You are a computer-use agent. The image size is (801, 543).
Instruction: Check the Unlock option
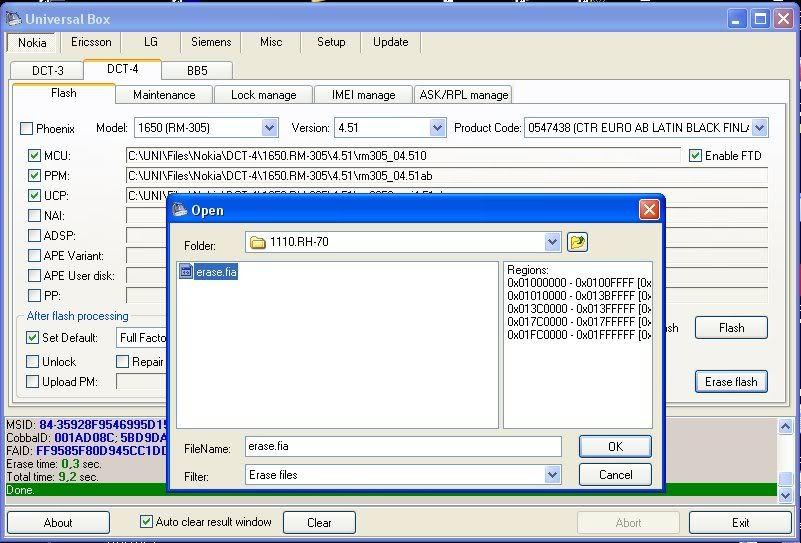(x=32, y=362)
